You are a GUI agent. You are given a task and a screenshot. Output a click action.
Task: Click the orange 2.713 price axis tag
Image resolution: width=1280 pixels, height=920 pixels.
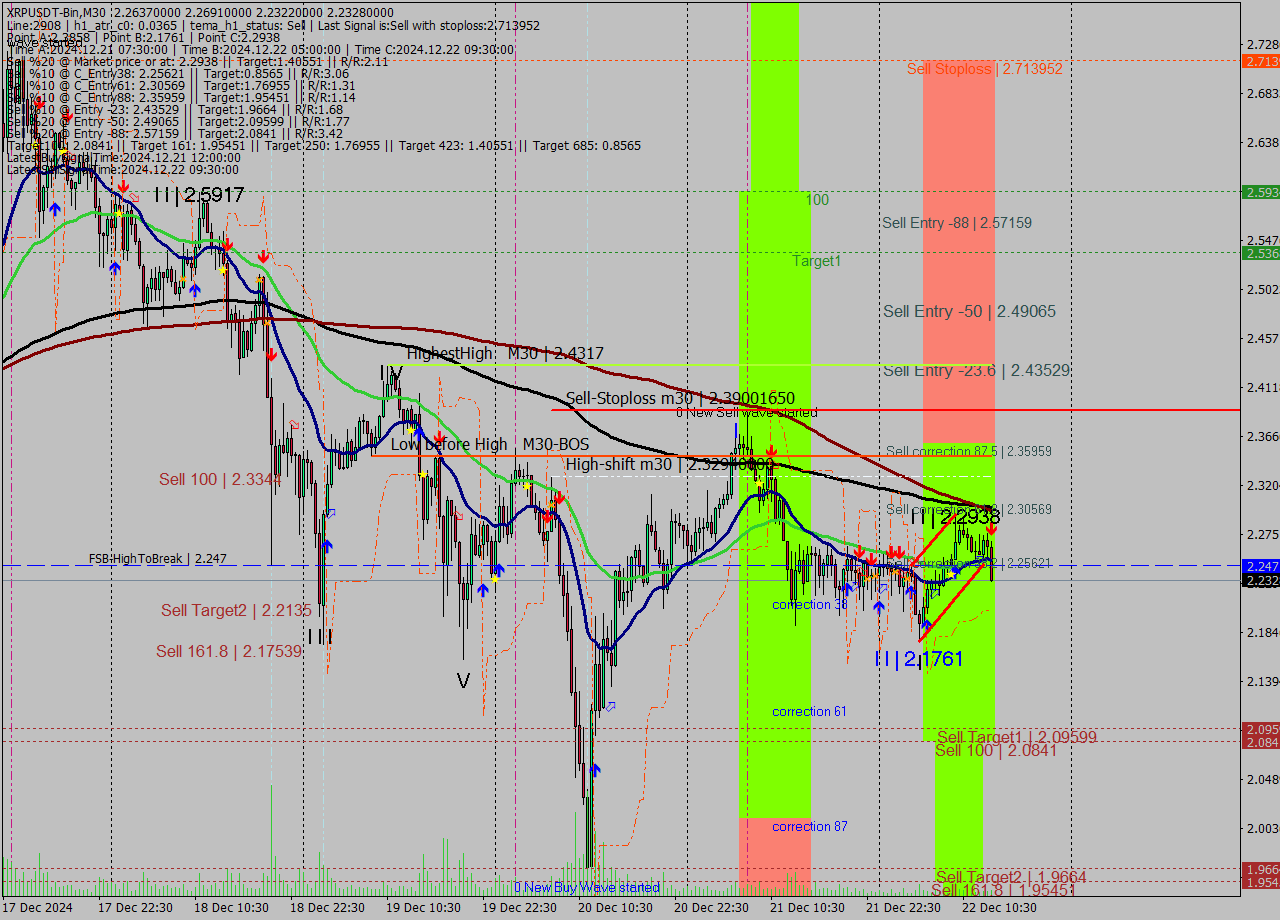[x=1259, y=62]
